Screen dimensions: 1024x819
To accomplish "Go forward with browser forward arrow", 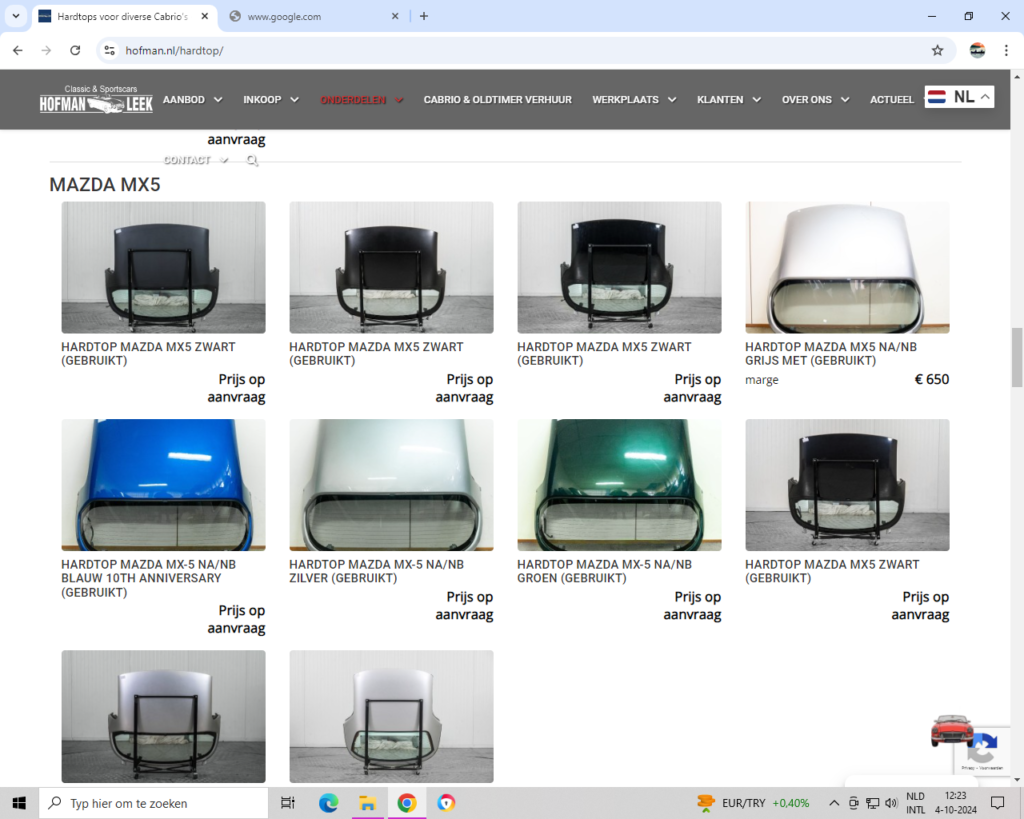I will point(46,50).
